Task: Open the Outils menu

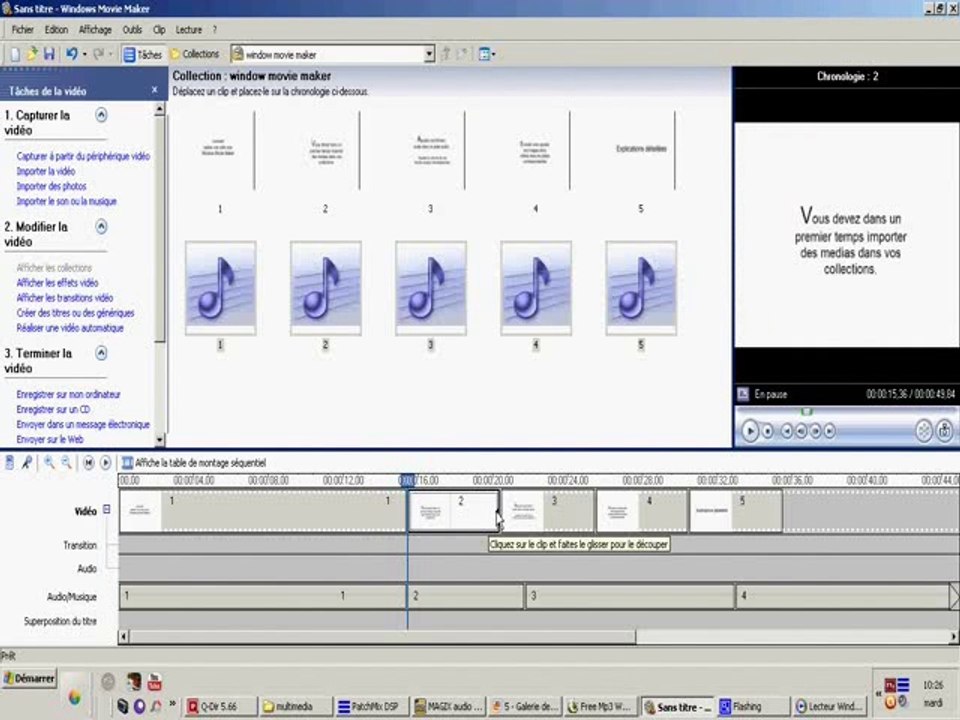Action: pos(132,29)
